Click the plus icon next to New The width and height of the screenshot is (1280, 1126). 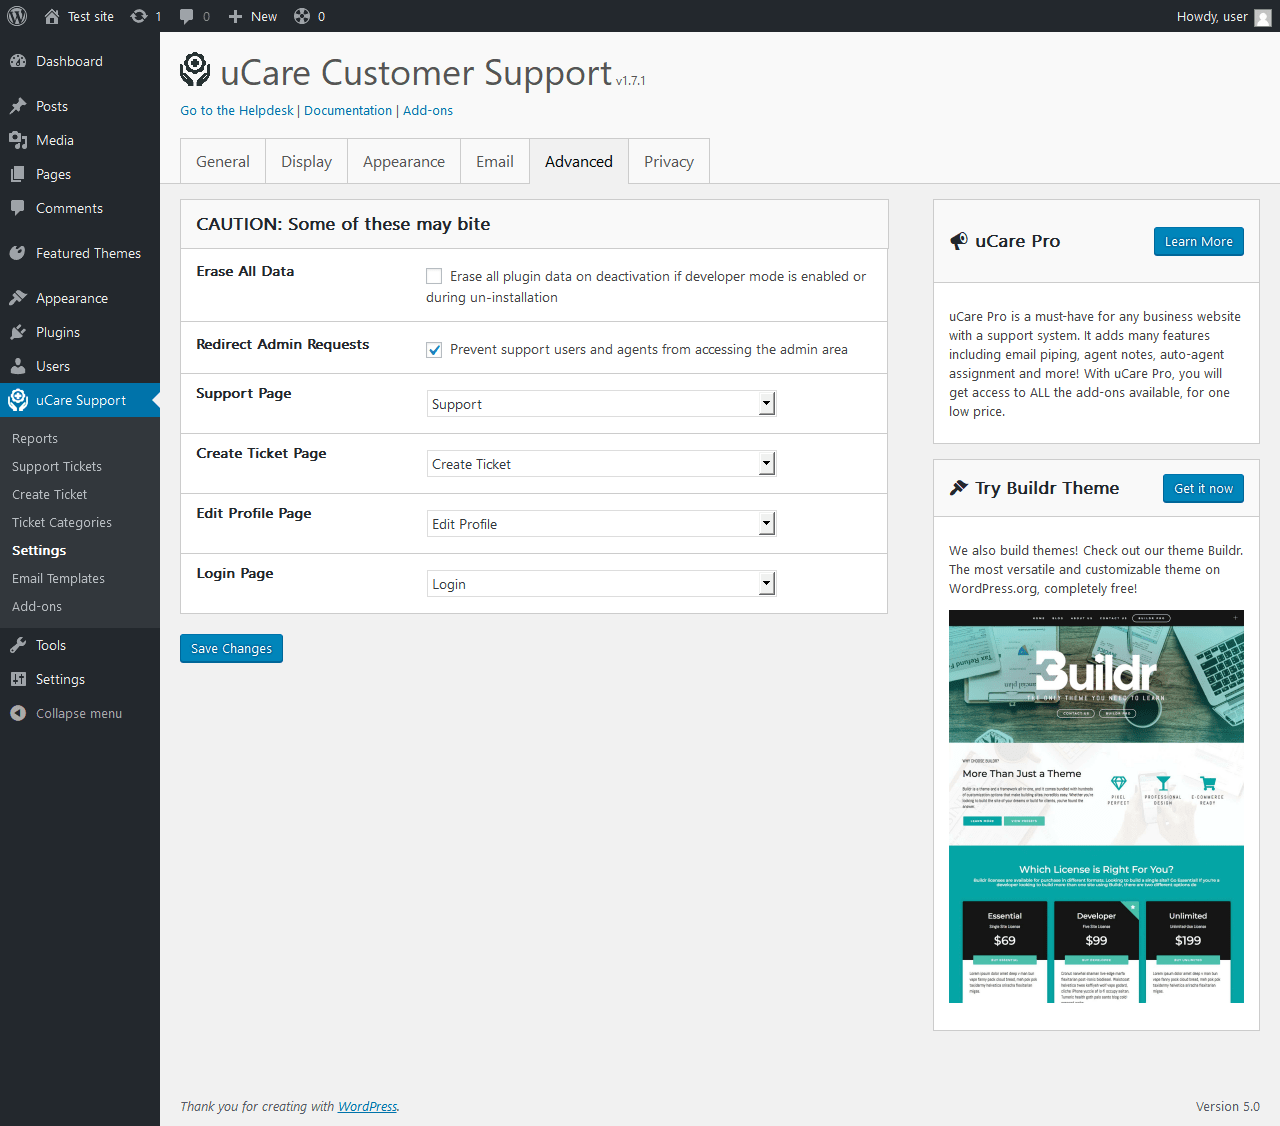coord(236,16)
